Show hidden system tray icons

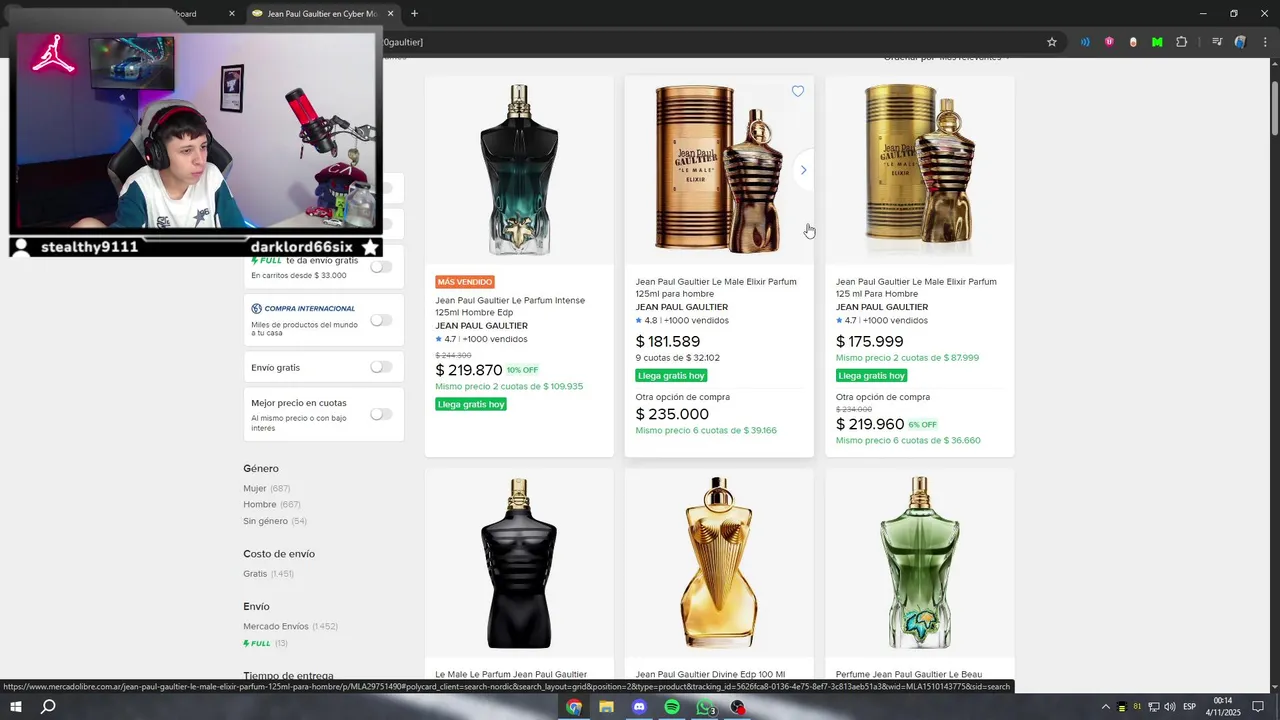pos(1105,707)
